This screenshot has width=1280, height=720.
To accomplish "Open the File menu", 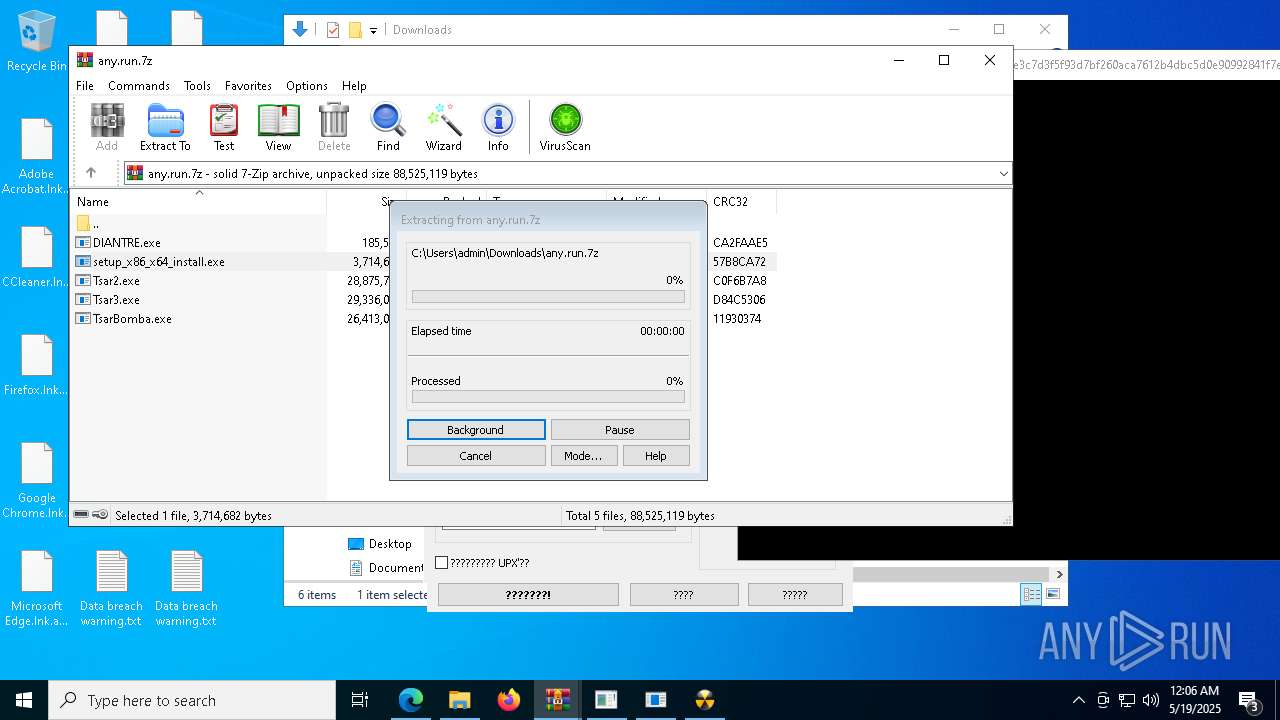I will pyautogui.click(x=85, y=86).
